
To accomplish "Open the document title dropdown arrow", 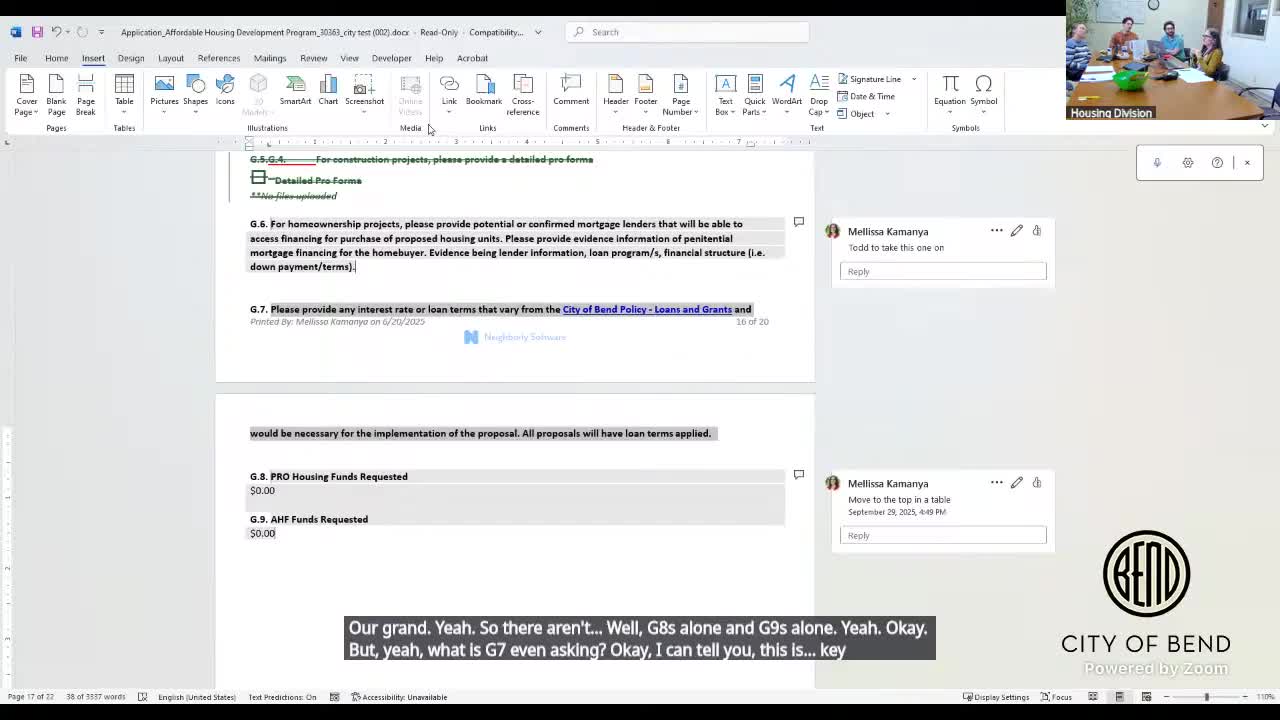I will coord(538,32).
